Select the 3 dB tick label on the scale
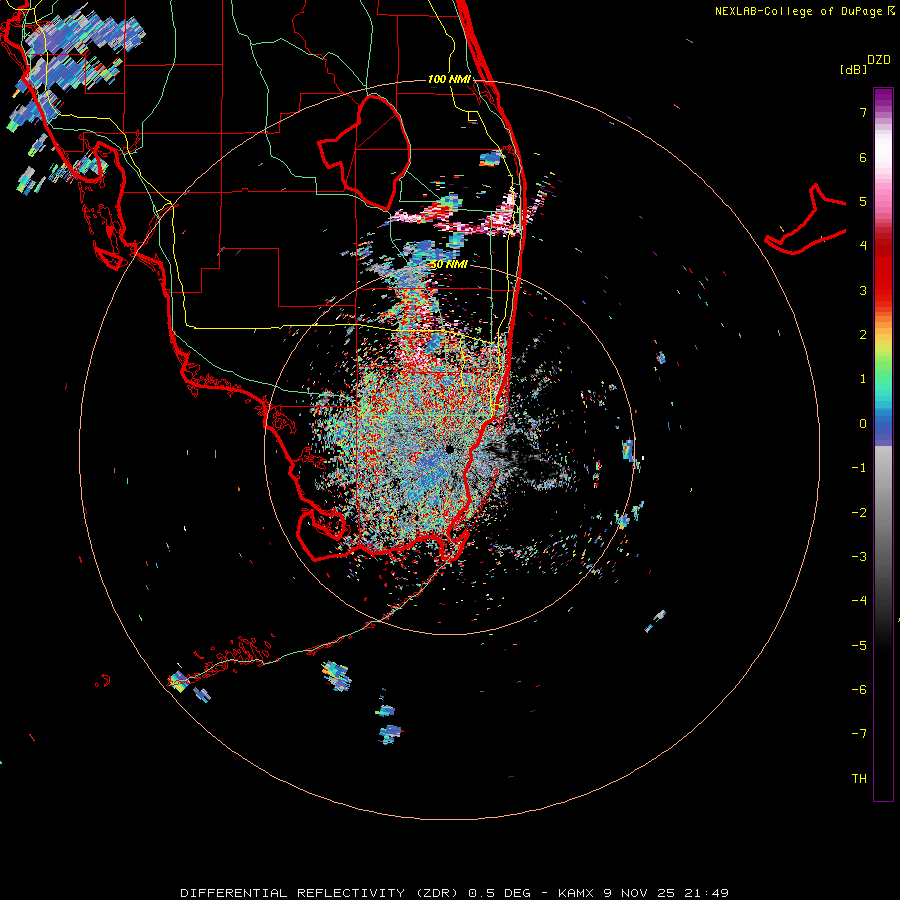Viewport: 900px width, 900px height. click(863, 290)
